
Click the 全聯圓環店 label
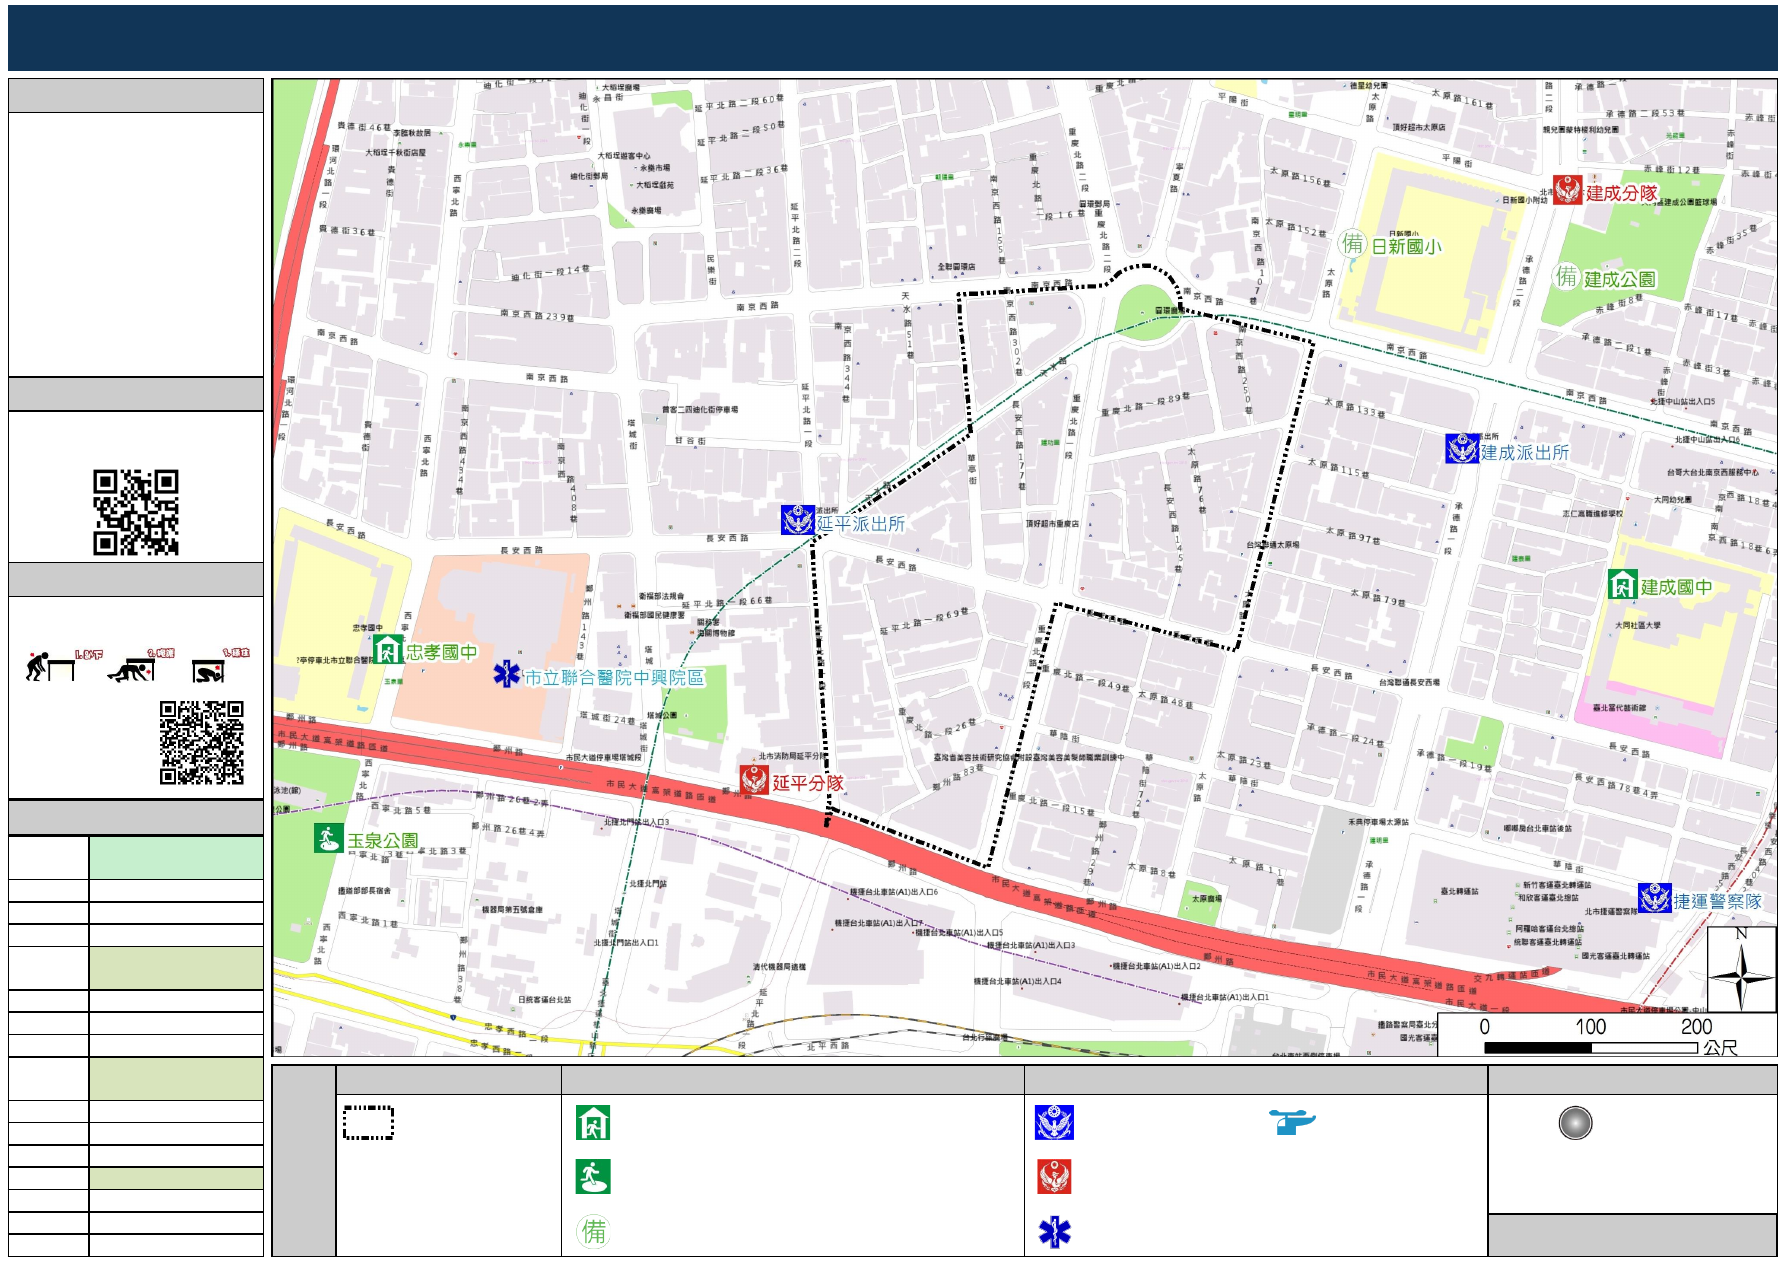956,266
